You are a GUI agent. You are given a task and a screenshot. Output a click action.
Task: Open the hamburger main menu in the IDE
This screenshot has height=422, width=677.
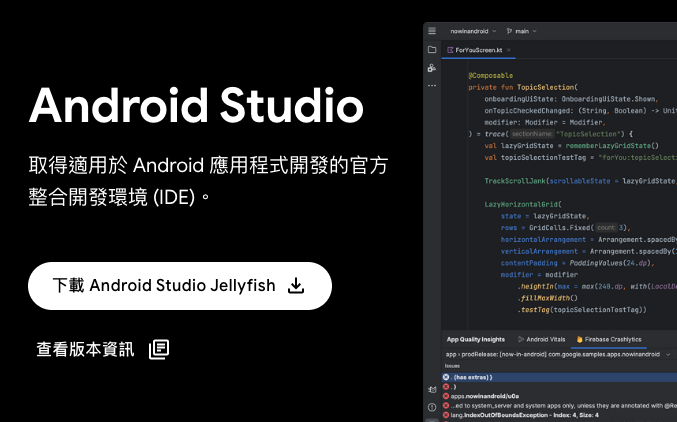click(x=432, y=31)
